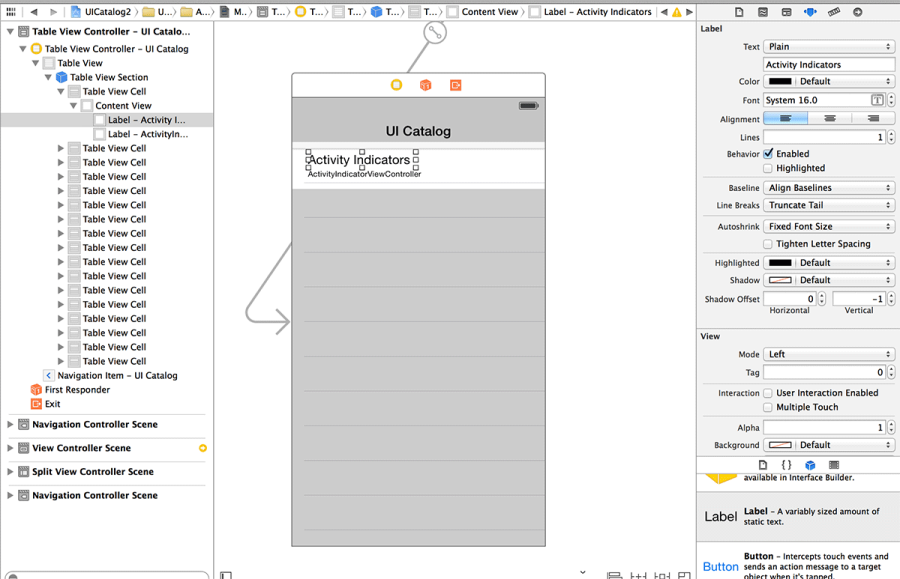The height and width of the screenshot is (579, 900).
Task: Open the Size inspector ruler icon
Action: [x=833, y=12]
